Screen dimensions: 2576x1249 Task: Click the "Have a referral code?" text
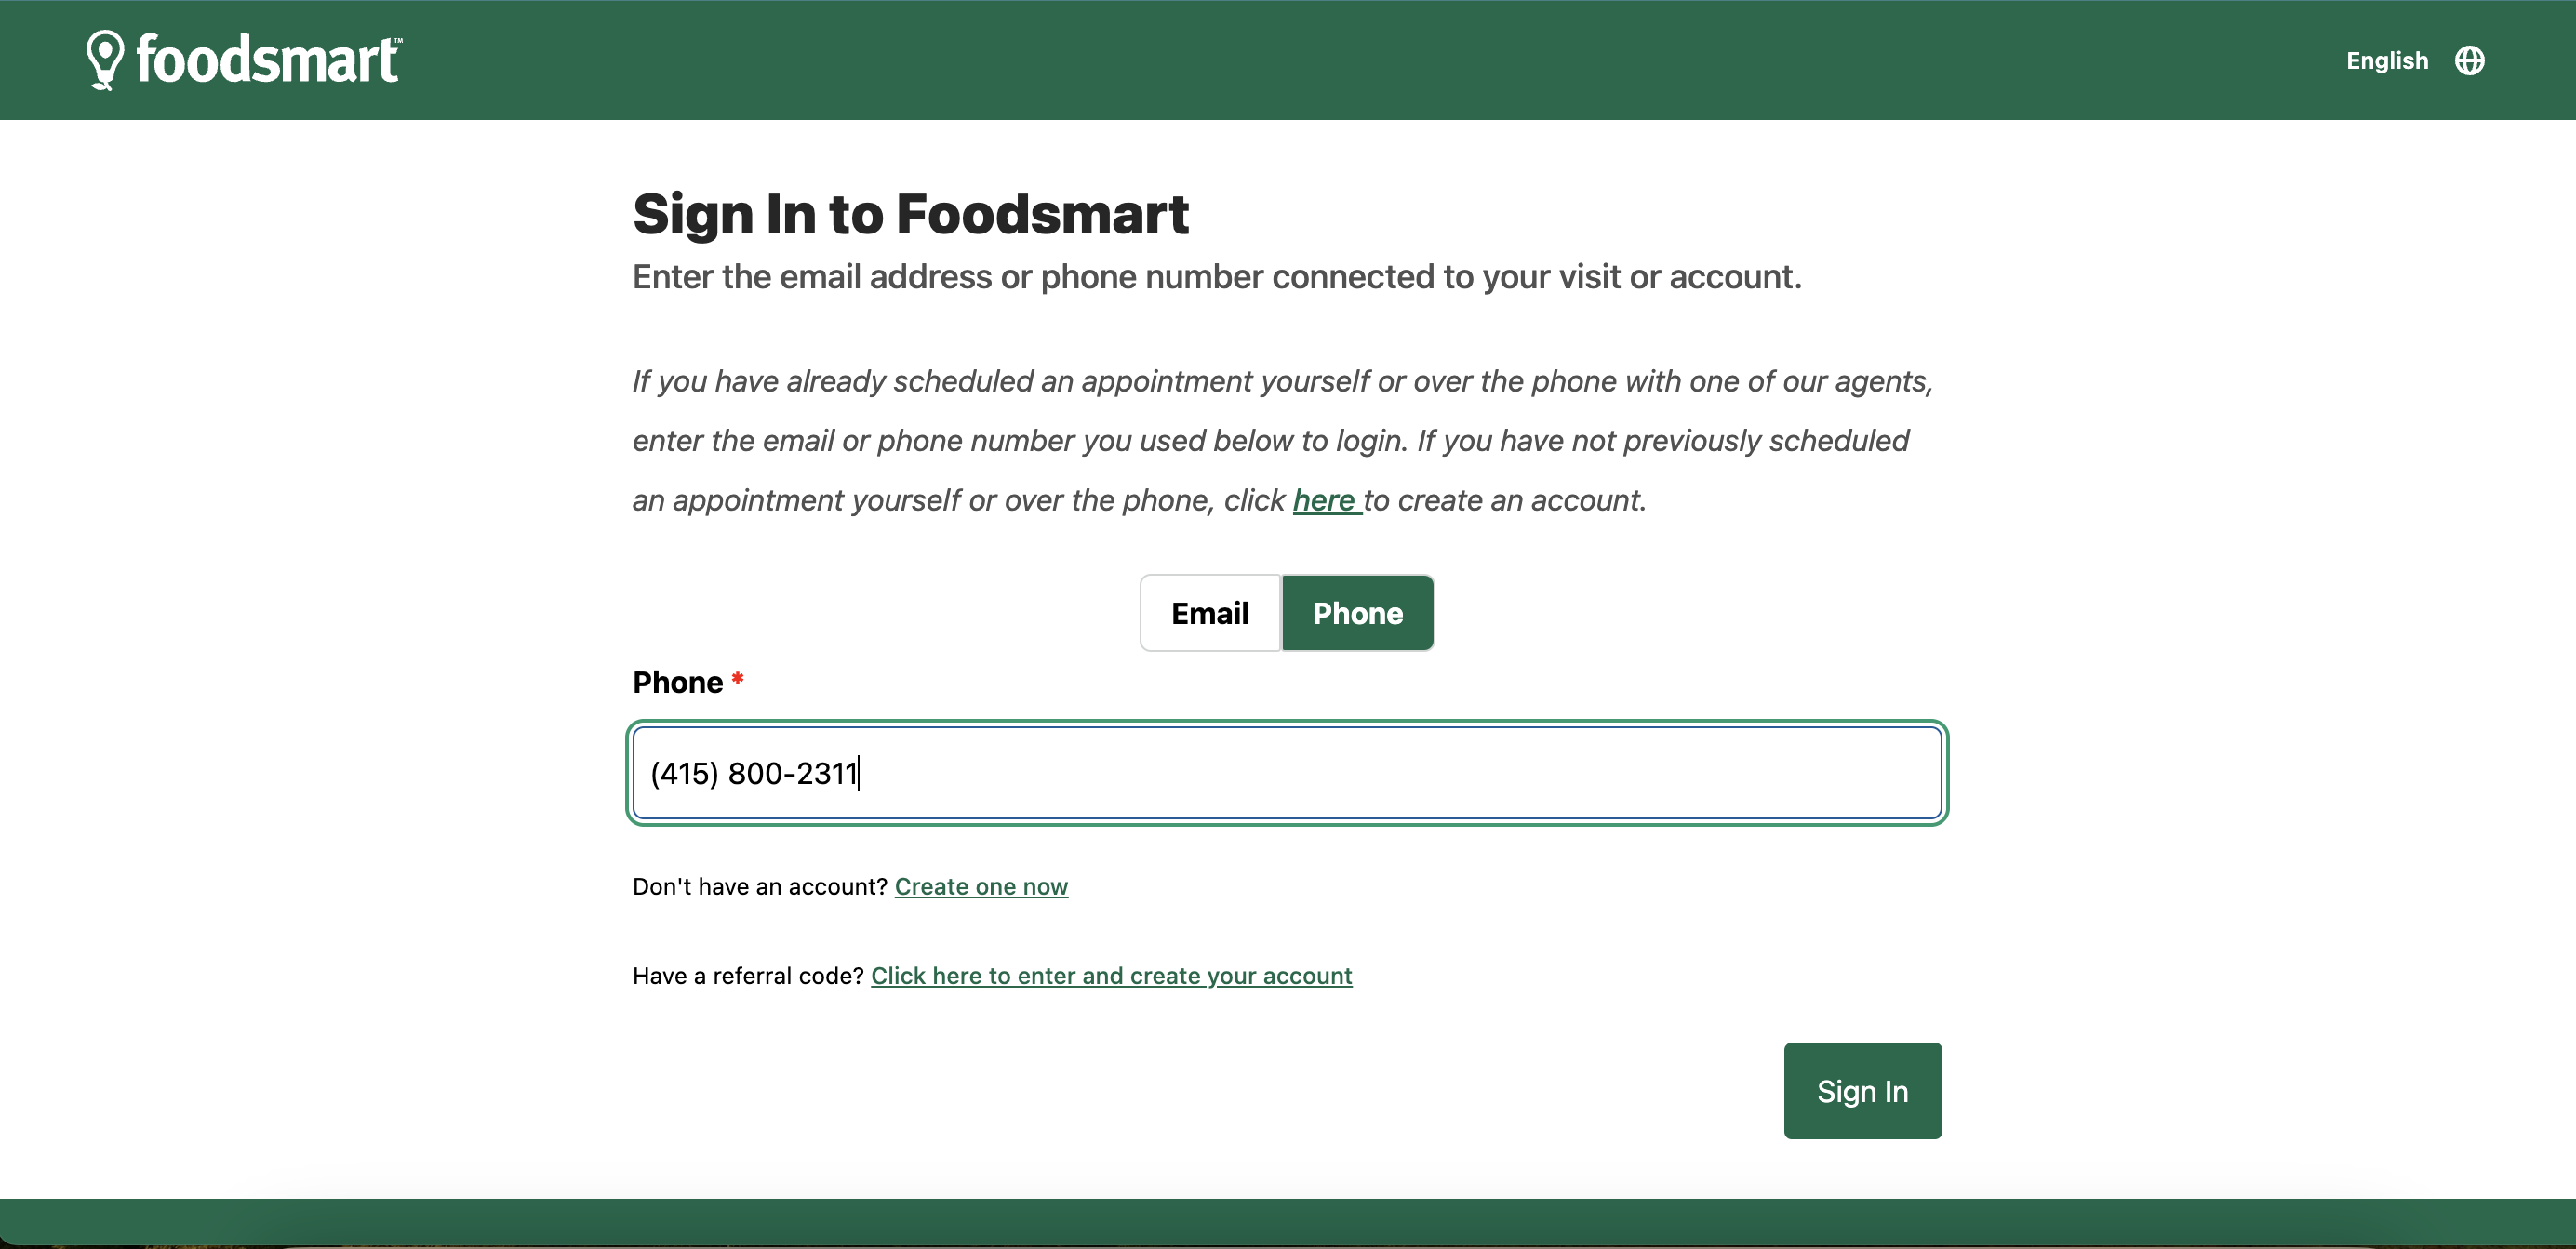tap(747, 976)
